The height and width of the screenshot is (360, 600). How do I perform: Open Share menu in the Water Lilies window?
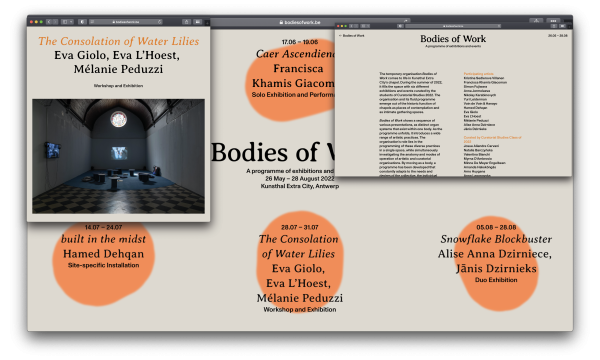(x=186, y=22)
